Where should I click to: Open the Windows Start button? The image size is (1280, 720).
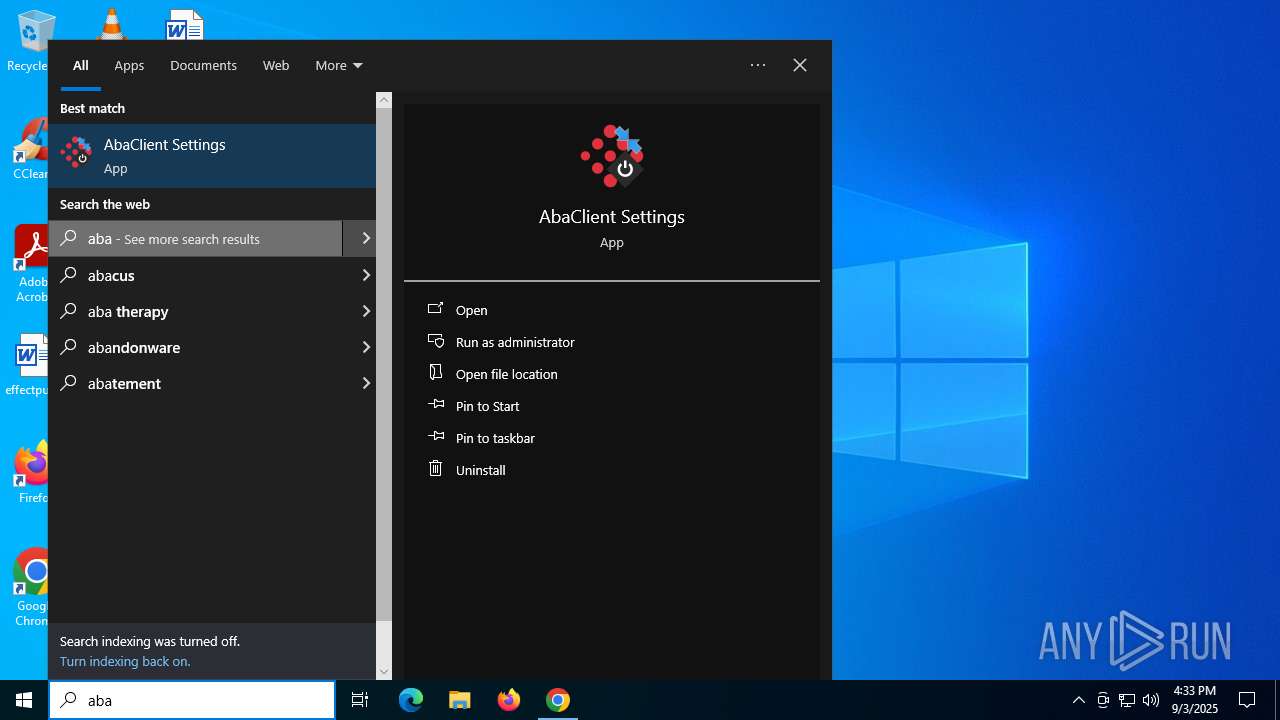coord(24,700)
